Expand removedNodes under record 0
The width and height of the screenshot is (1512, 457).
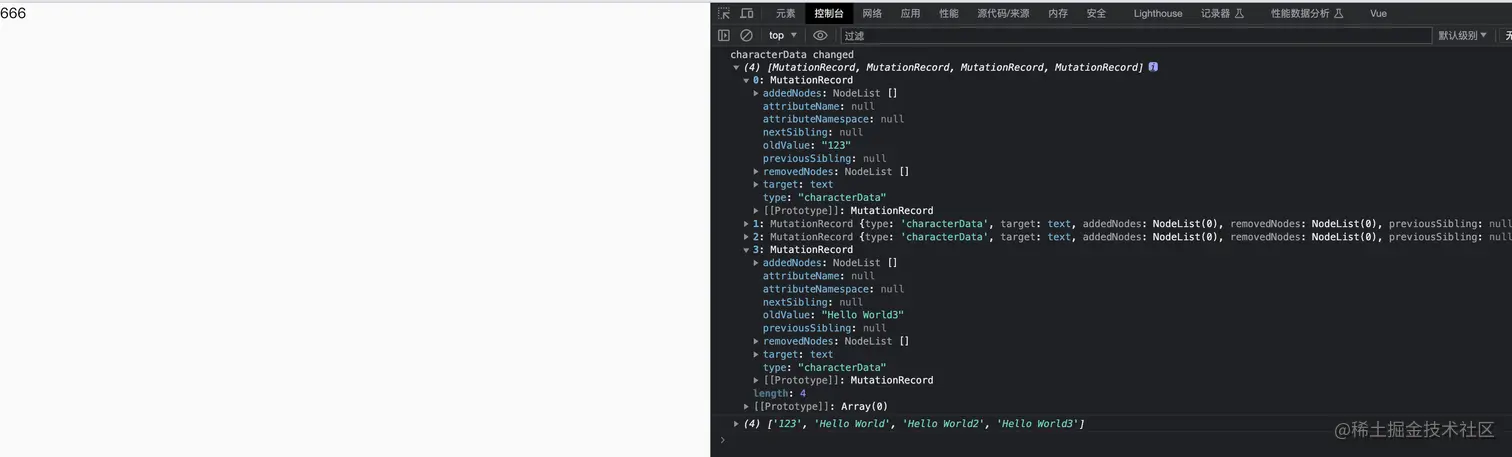coord(756,171)
